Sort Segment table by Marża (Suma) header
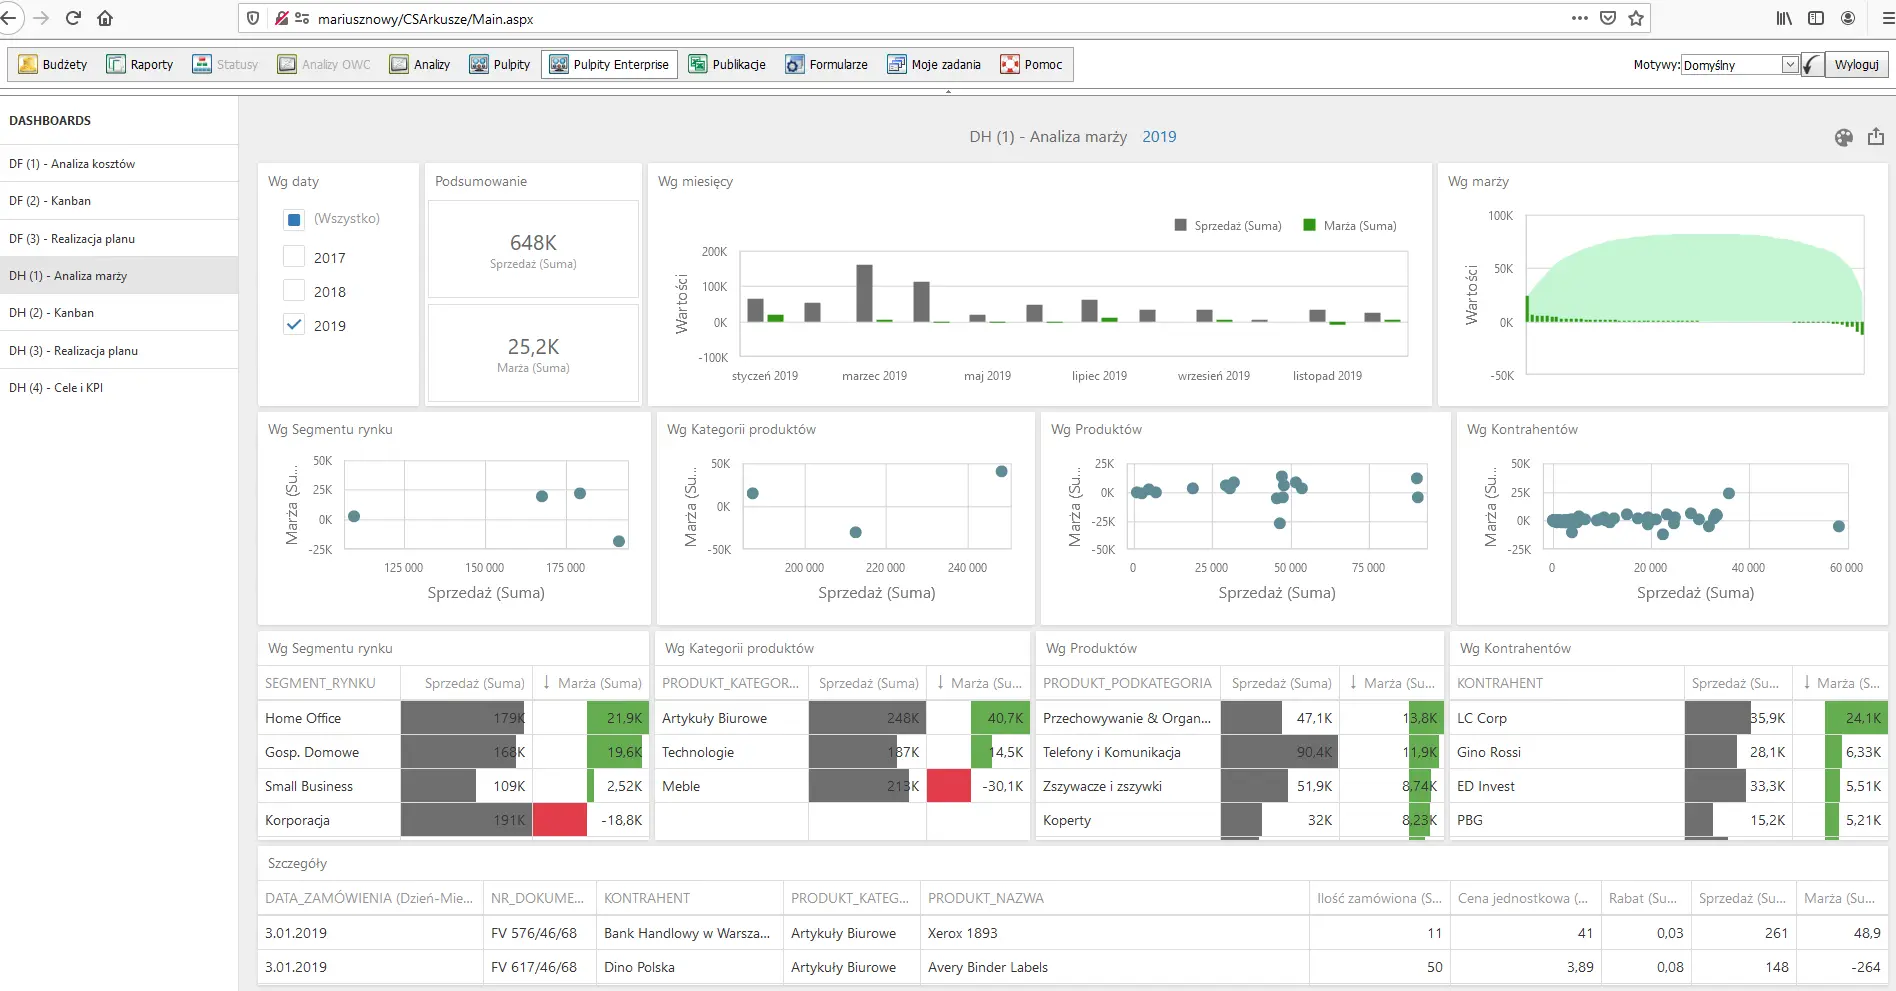Image resolution: width=1896 pixels, height=991 pixels. (591, 683)
